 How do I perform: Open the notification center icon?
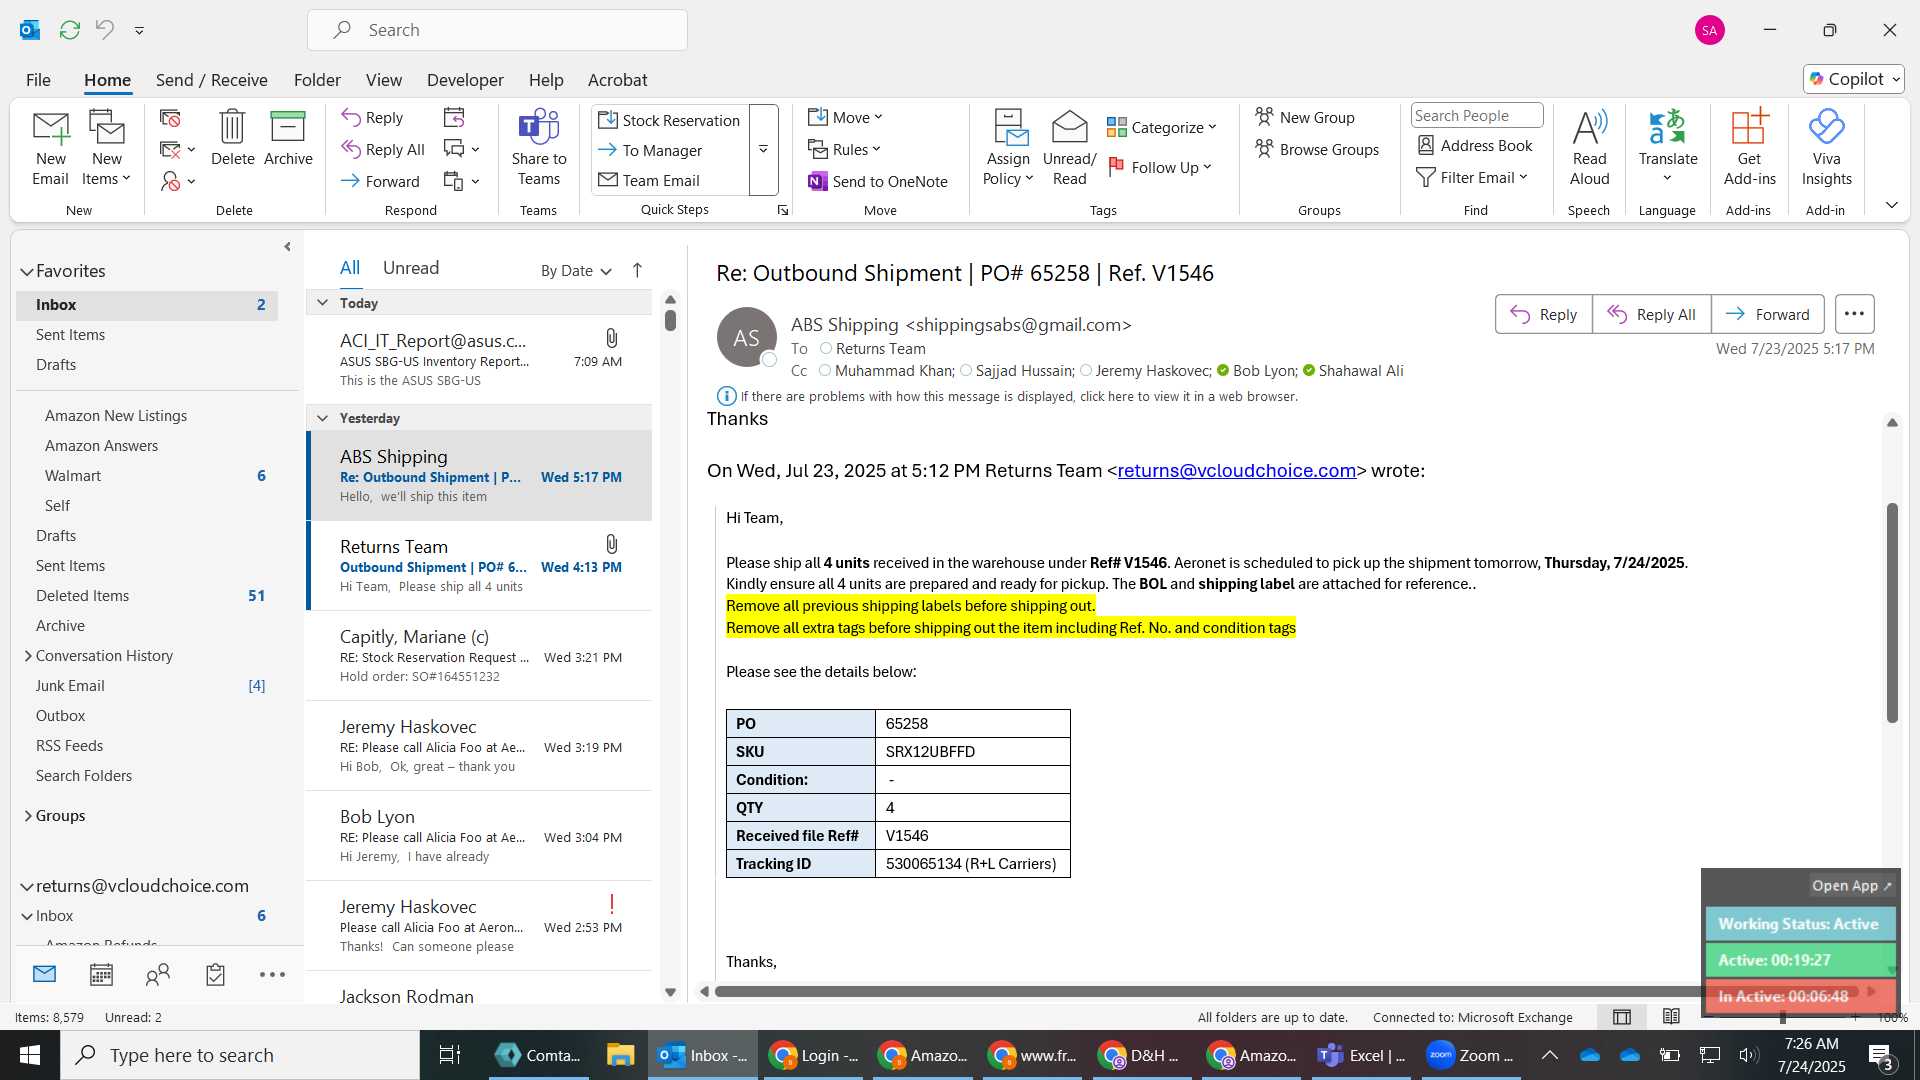coord(1880,1055)
